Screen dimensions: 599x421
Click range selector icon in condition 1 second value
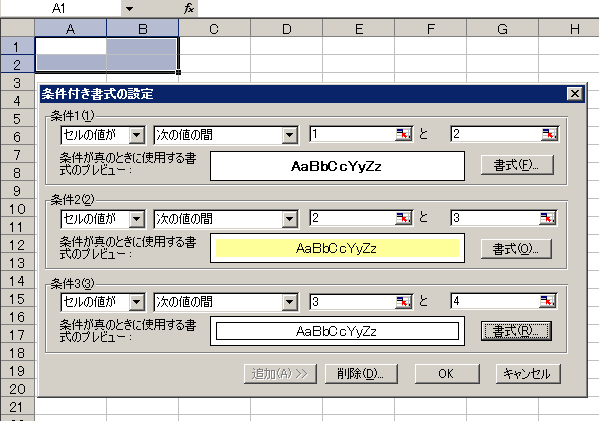pos(549,134)
